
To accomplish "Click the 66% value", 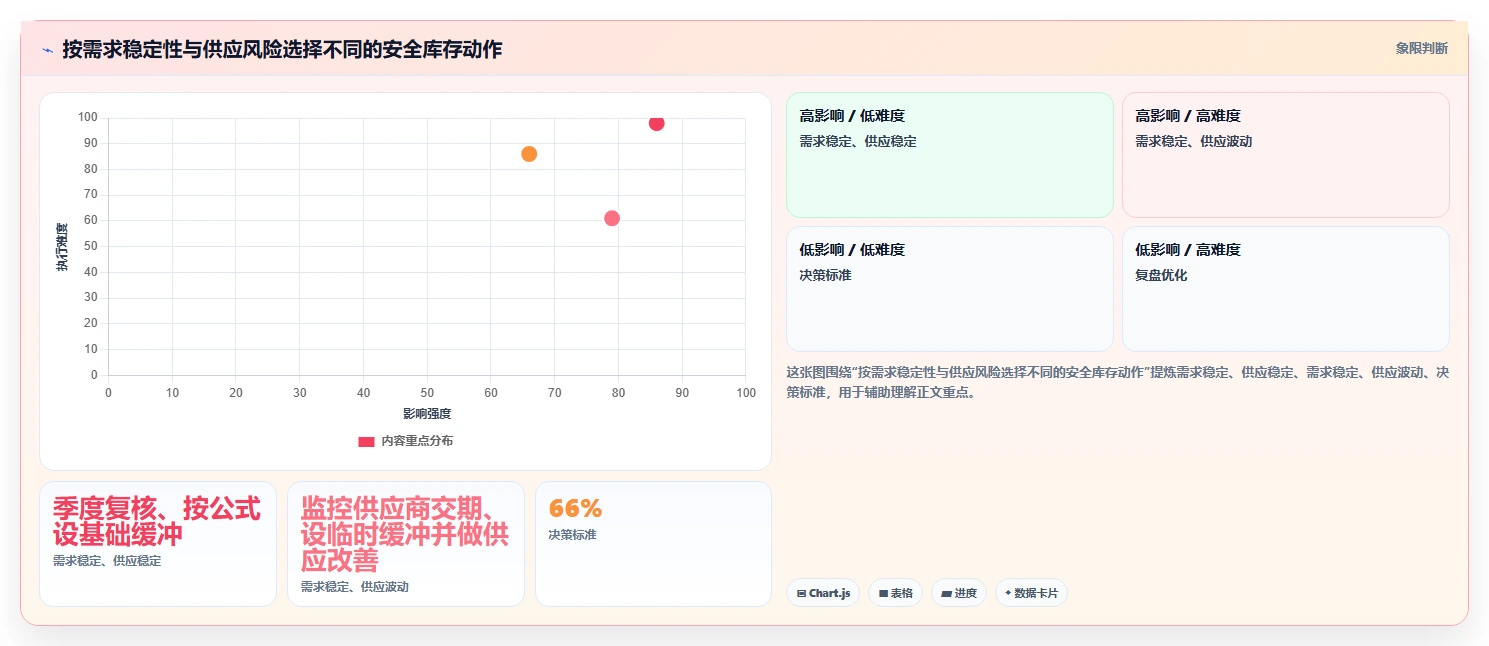I will [576, 508].
